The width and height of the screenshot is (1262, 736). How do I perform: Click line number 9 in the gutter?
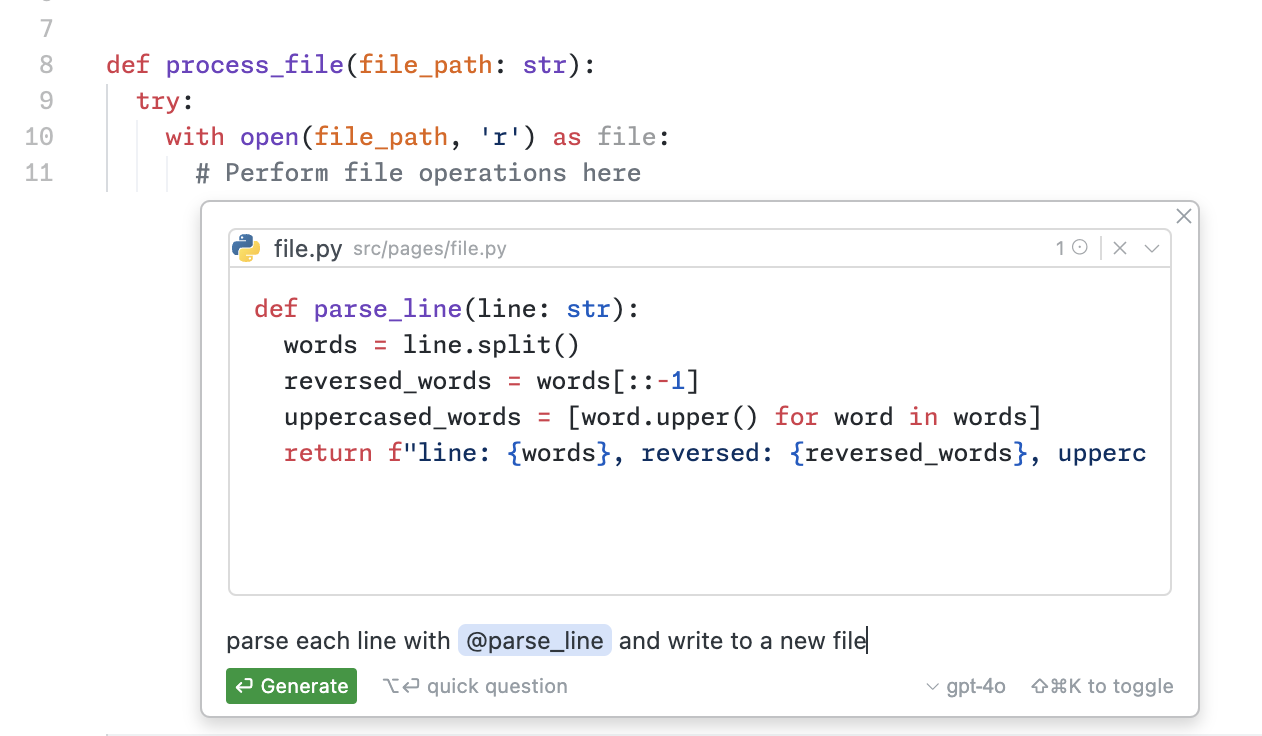pyautogui.click(x=47, y=101)
